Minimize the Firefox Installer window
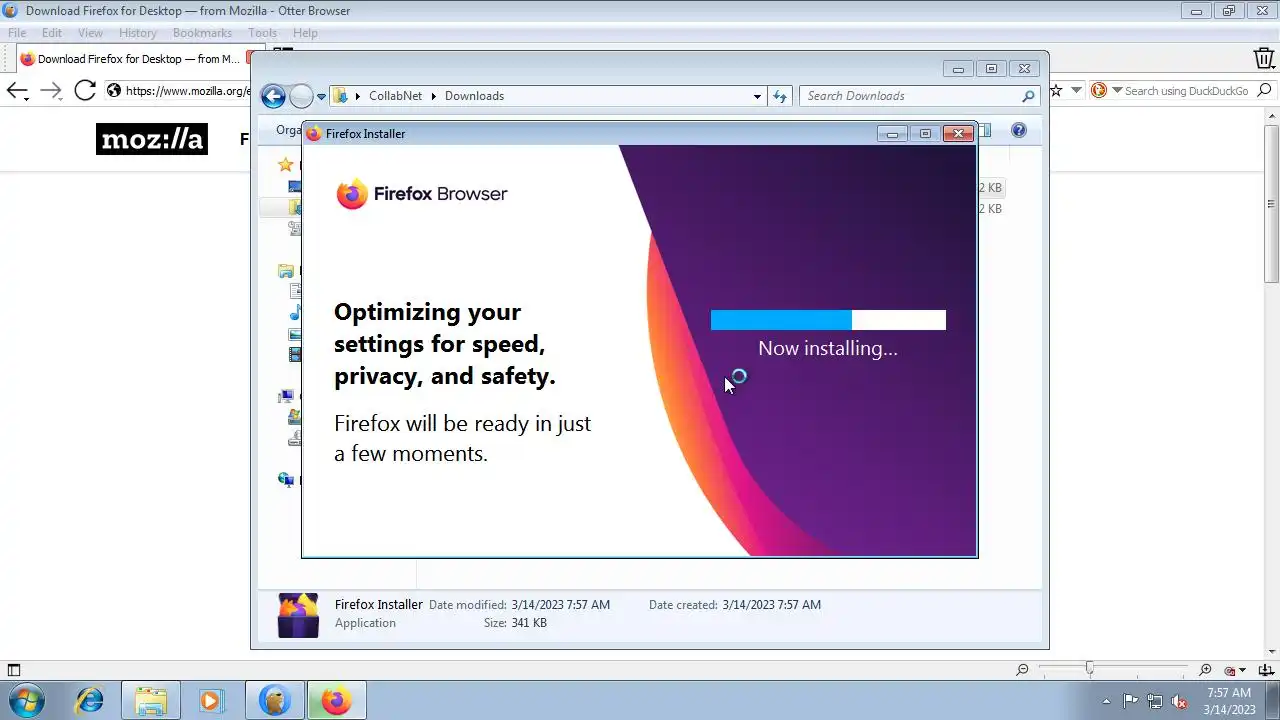Screen dimensions: 1280x720 pyautogui.click(x=892, y=133)
